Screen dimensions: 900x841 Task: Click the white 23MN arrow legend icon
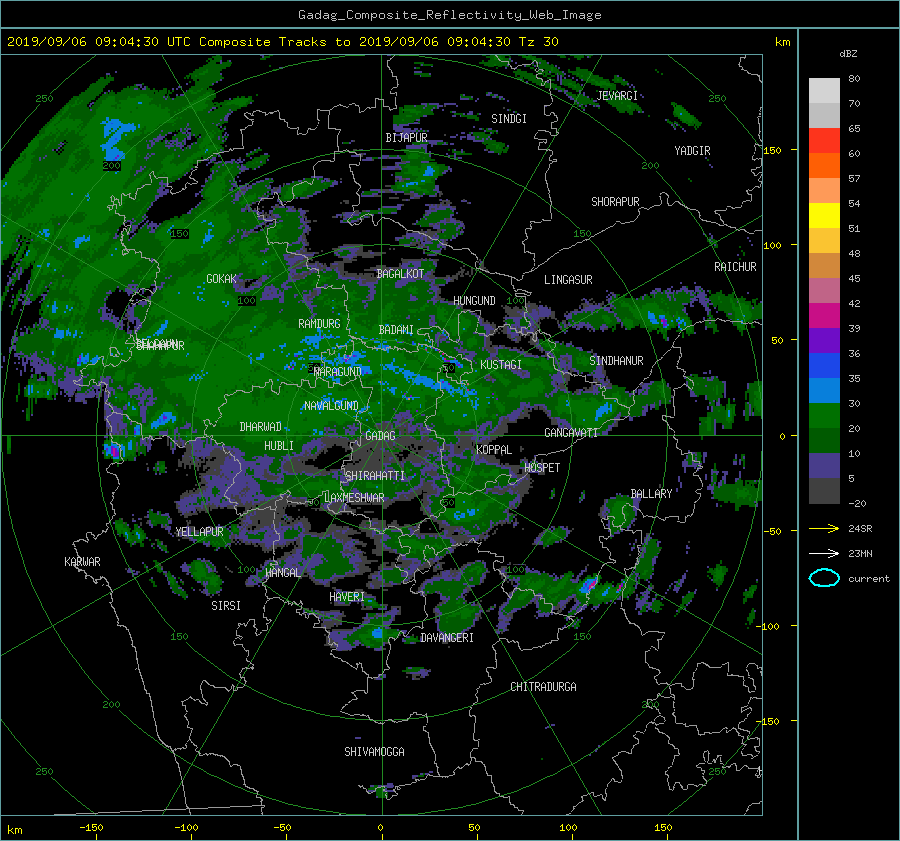[824, 553]
